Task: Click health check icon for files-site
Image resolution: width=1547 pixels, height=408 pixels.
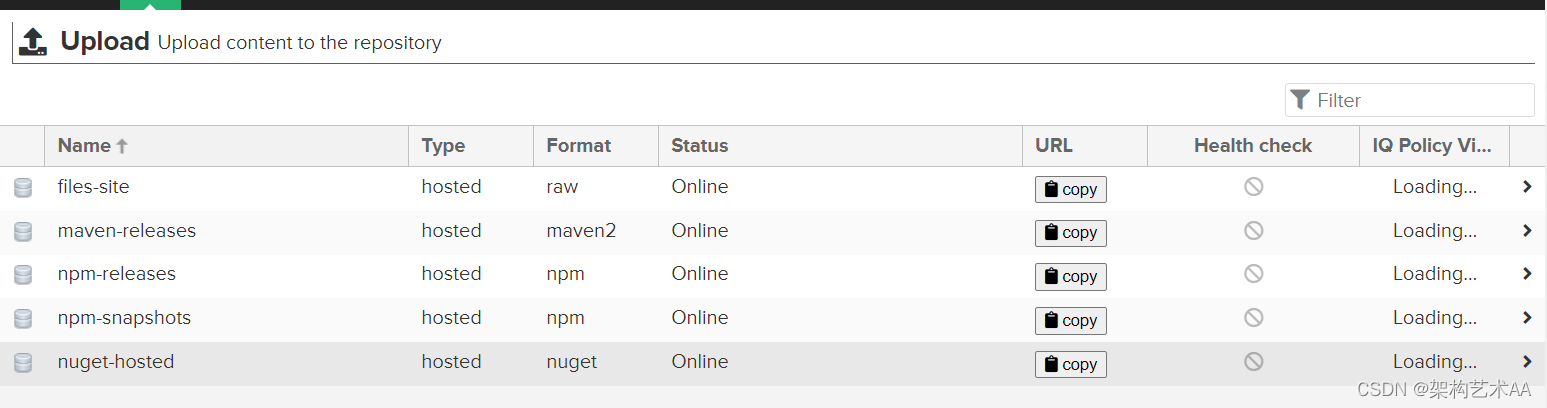Action: (1253, 187)
